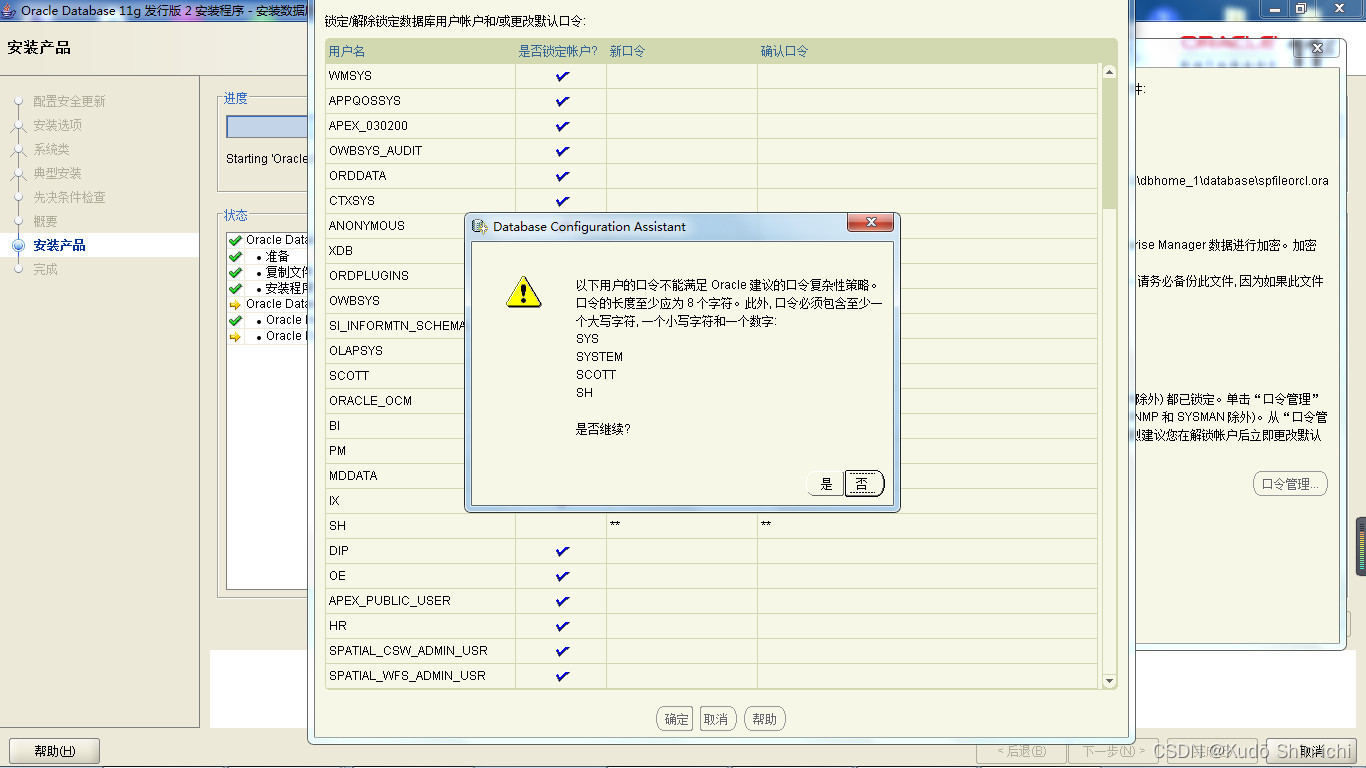Toggle lock checkbox for OWBSYS_AUDIT account

pos(562,151)
